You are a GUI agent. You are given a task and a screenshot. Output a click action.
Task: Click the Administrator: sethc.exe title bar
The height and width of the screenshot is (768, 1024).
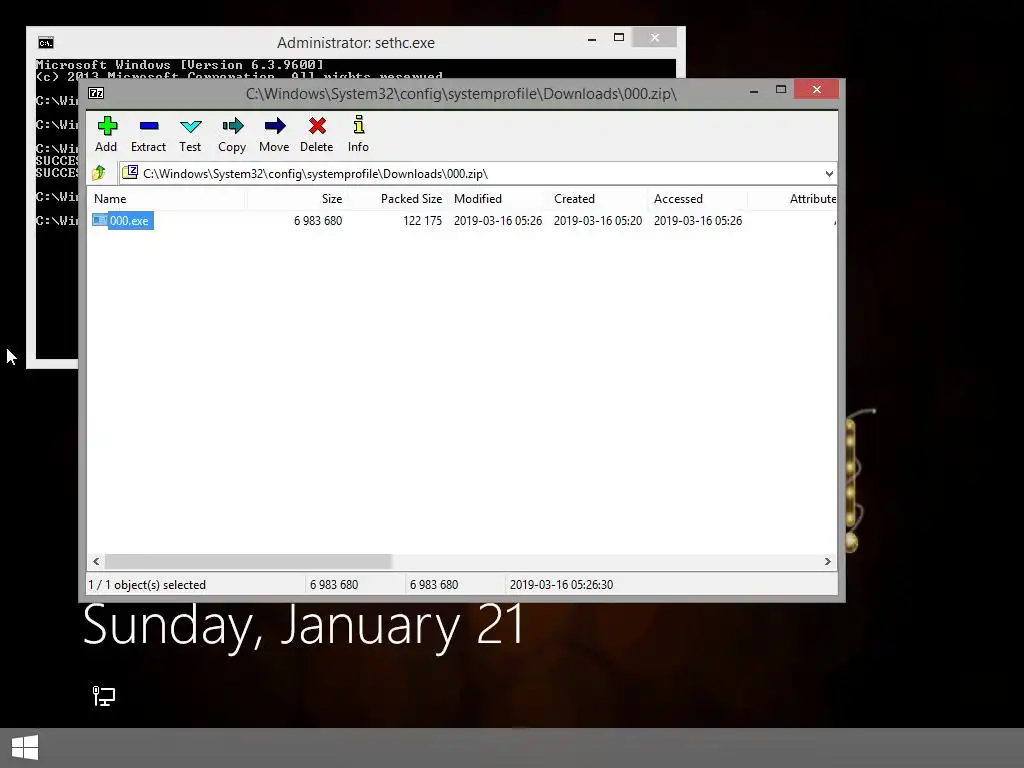(356, 42)
